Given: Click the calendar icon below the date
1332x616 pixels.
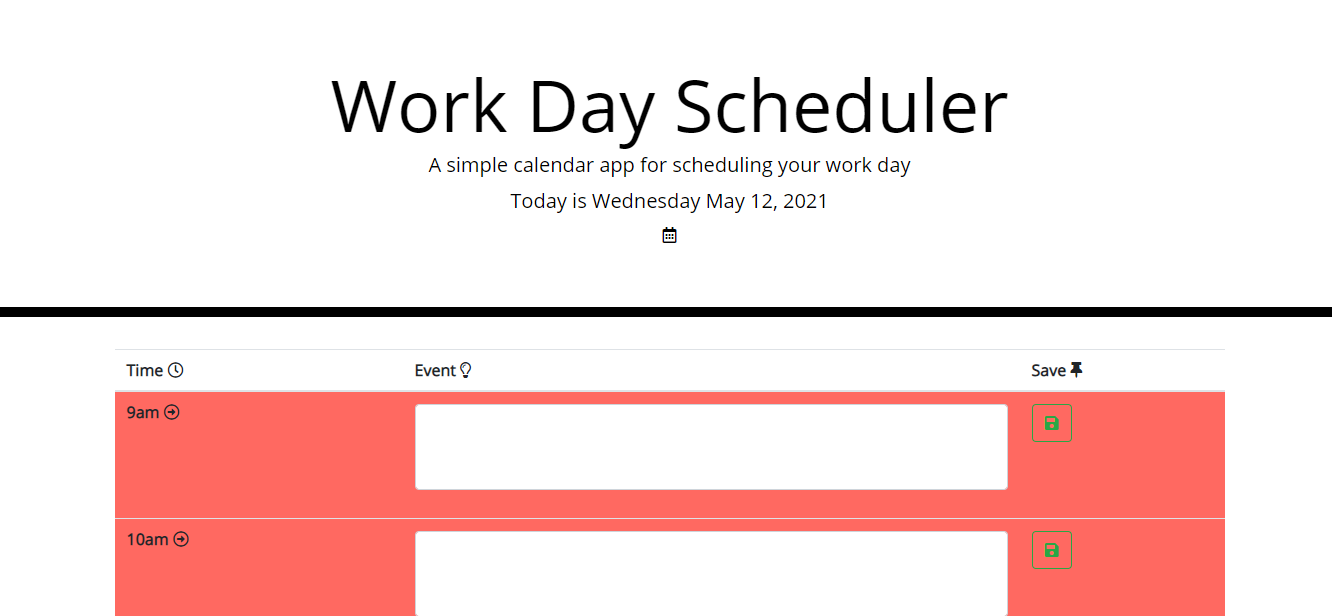Looking at the screenshot, I should [x=669, y=235].
